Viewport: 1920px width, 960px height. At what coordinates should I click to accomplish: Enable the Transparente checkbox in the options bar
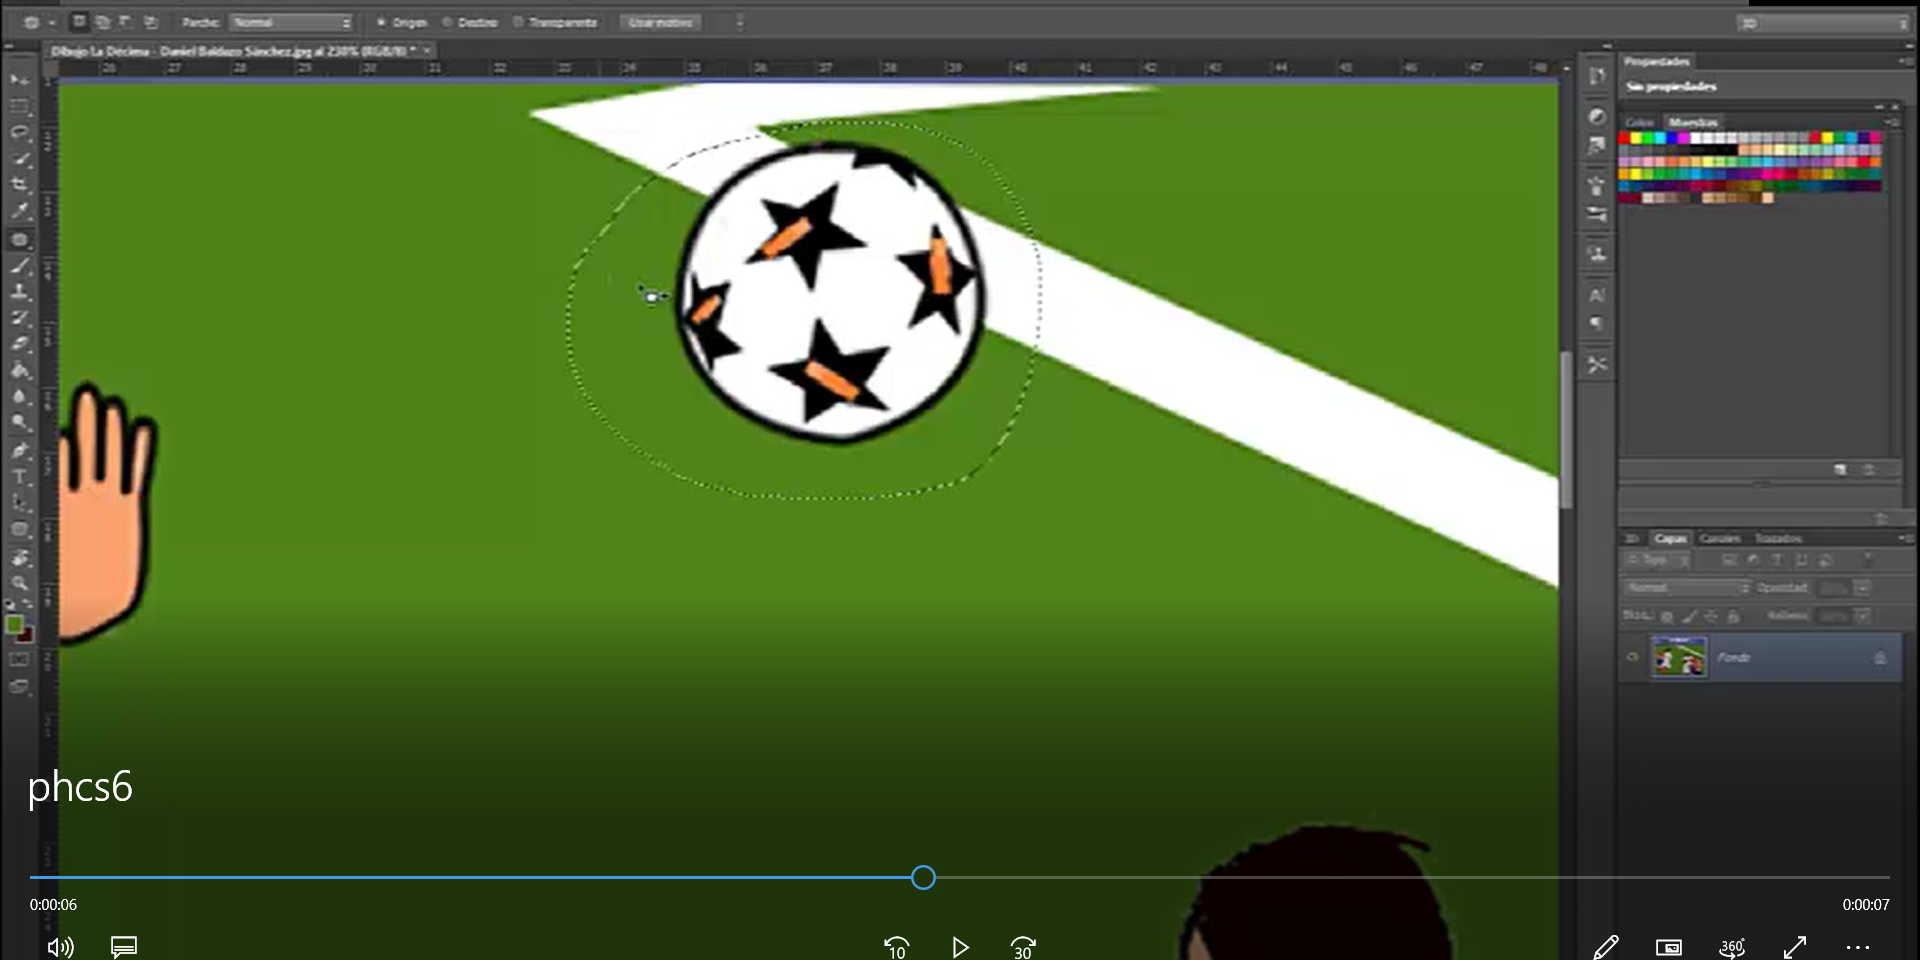click(518, 21)
